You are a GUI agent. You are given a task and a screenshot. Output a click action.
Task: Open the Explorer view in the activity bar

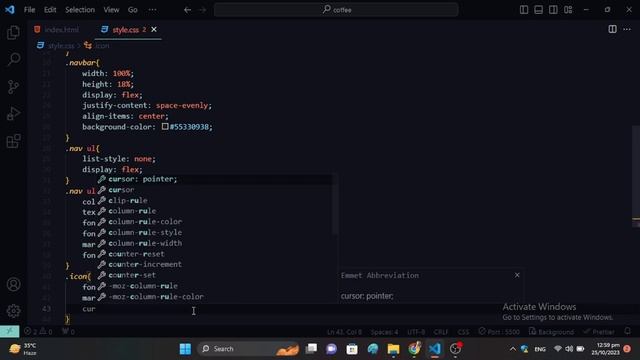click(x=13, y=33)
